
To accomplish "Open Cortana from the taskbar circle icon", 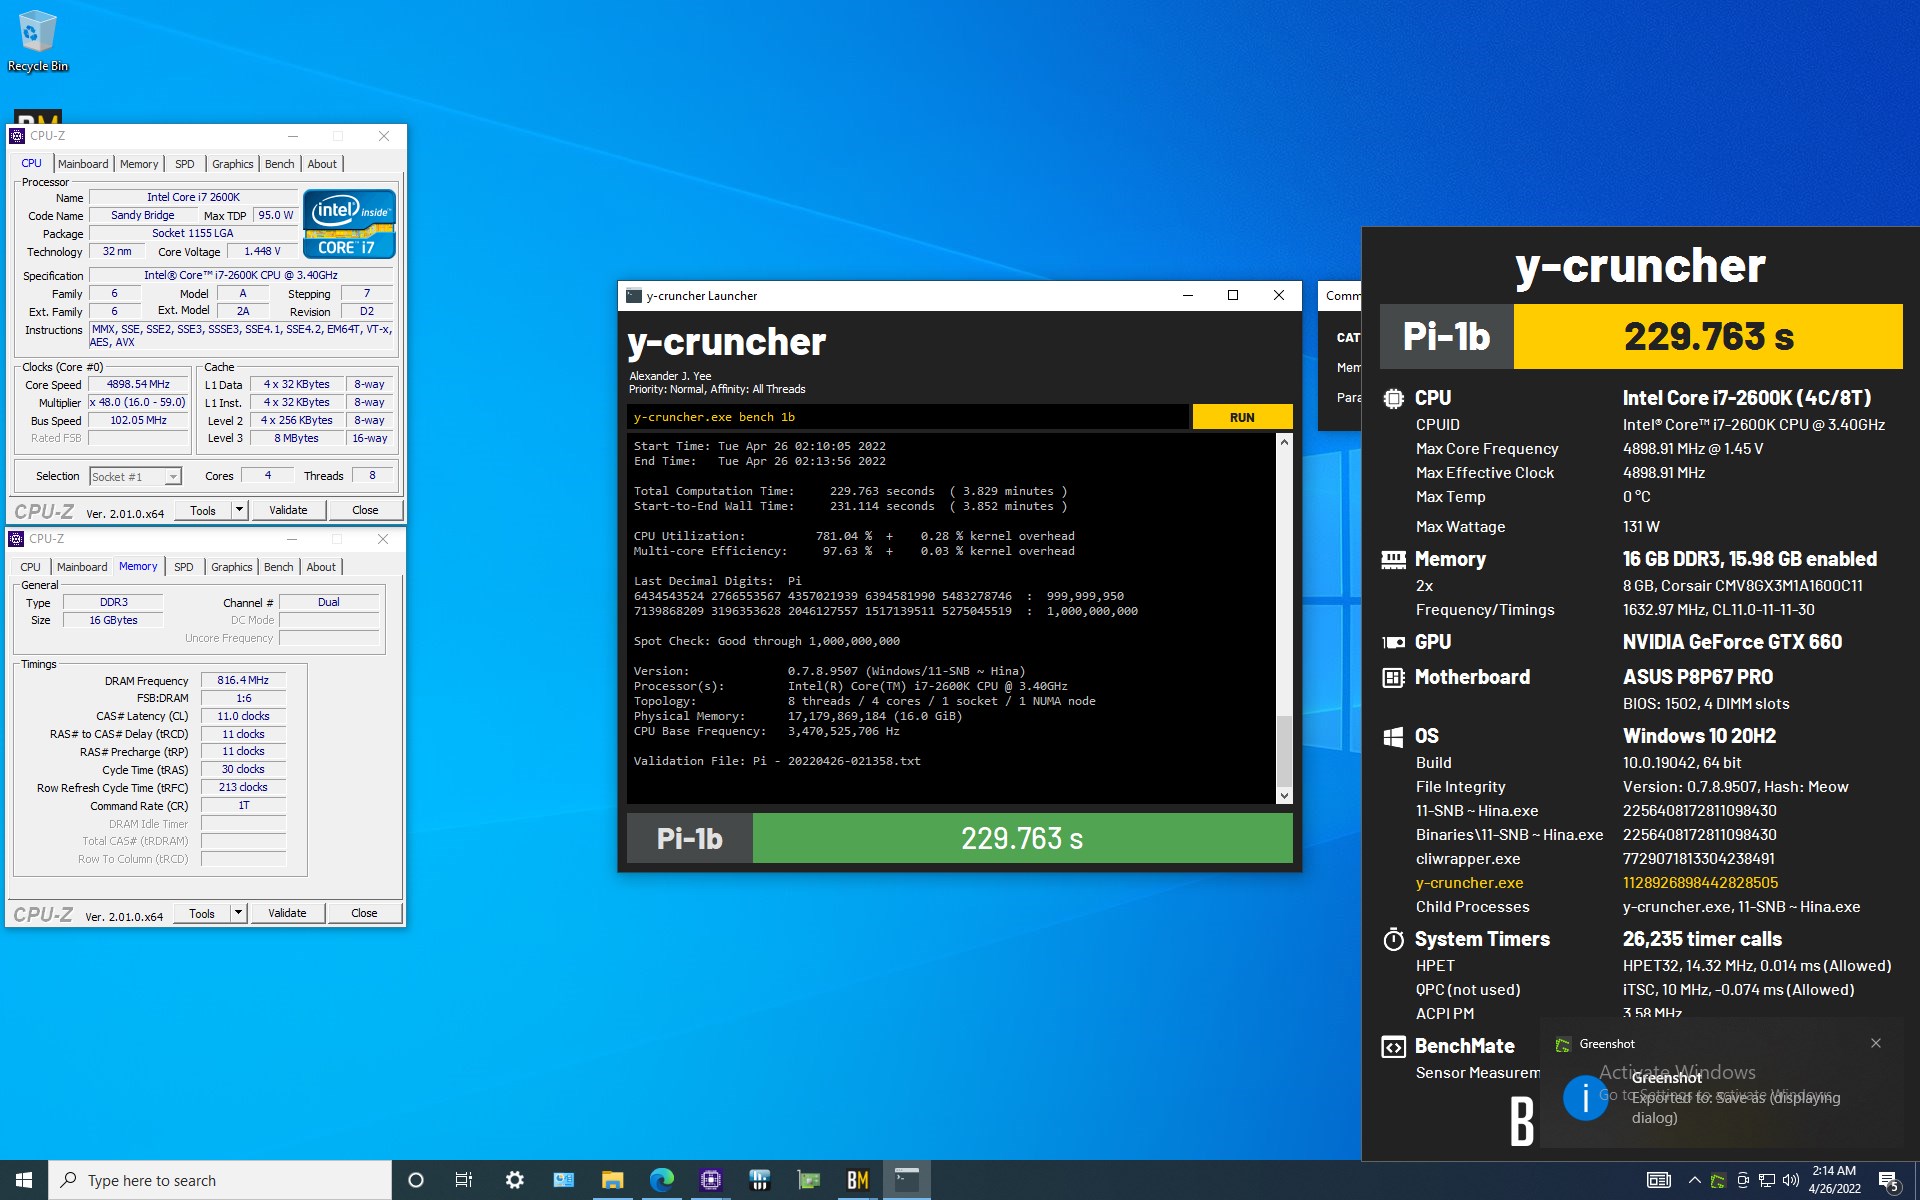I will click(x=416, y=1180).
